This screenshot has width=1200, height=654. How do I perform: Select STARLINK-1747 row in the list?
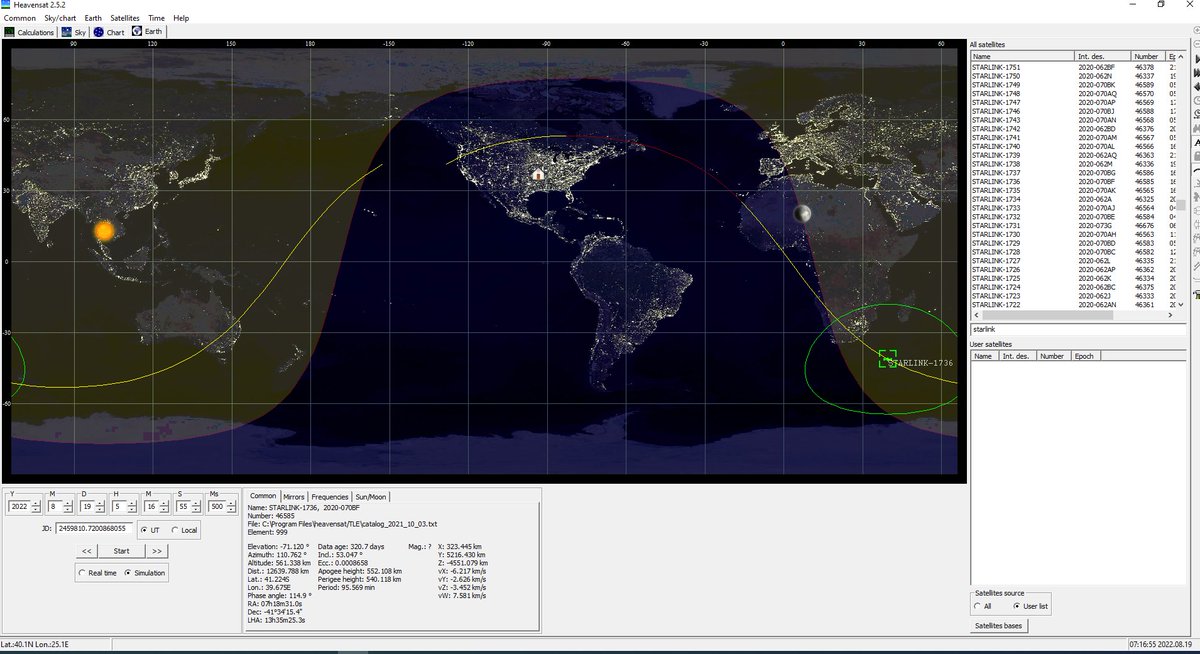[1072, 102]
